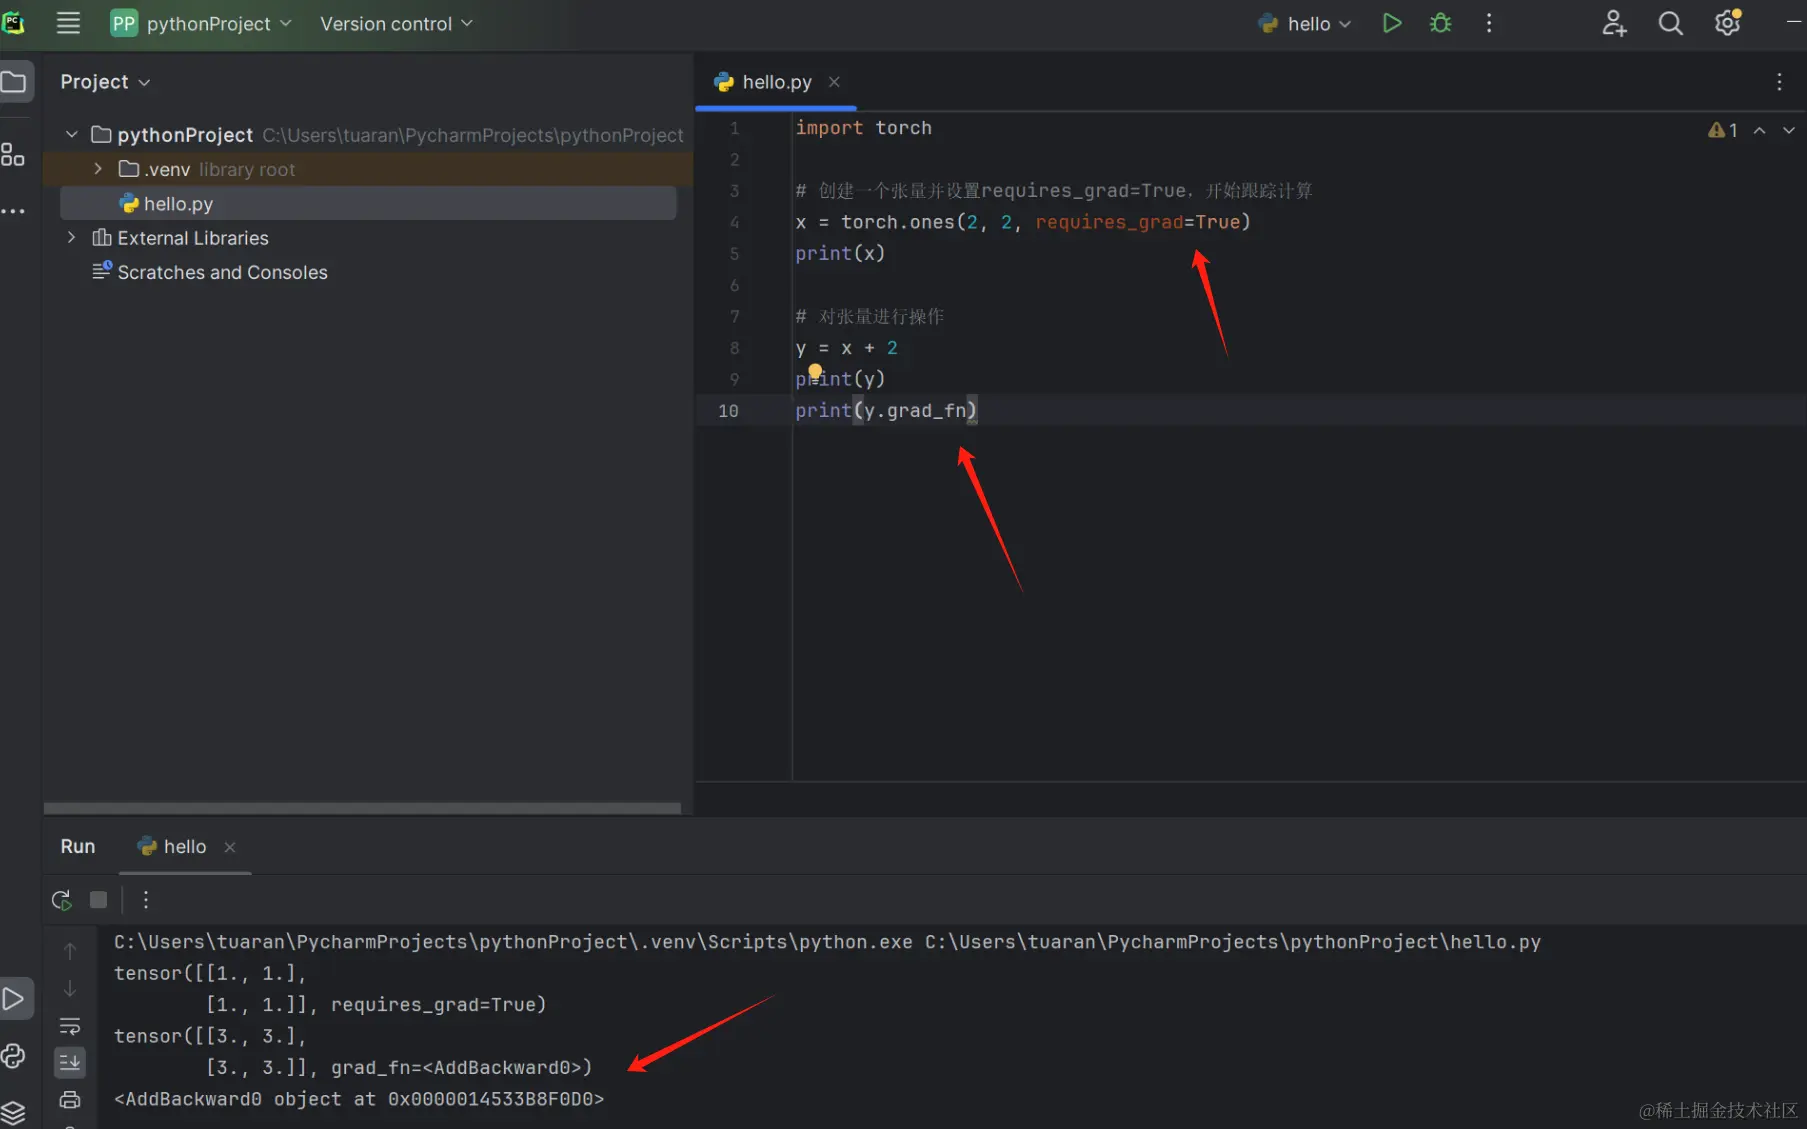The height and width of the screenshot is (1129, 1807).
Task: Open hello run configuration dropdown
Action: pyautogui.click(x=1304, y=23)
